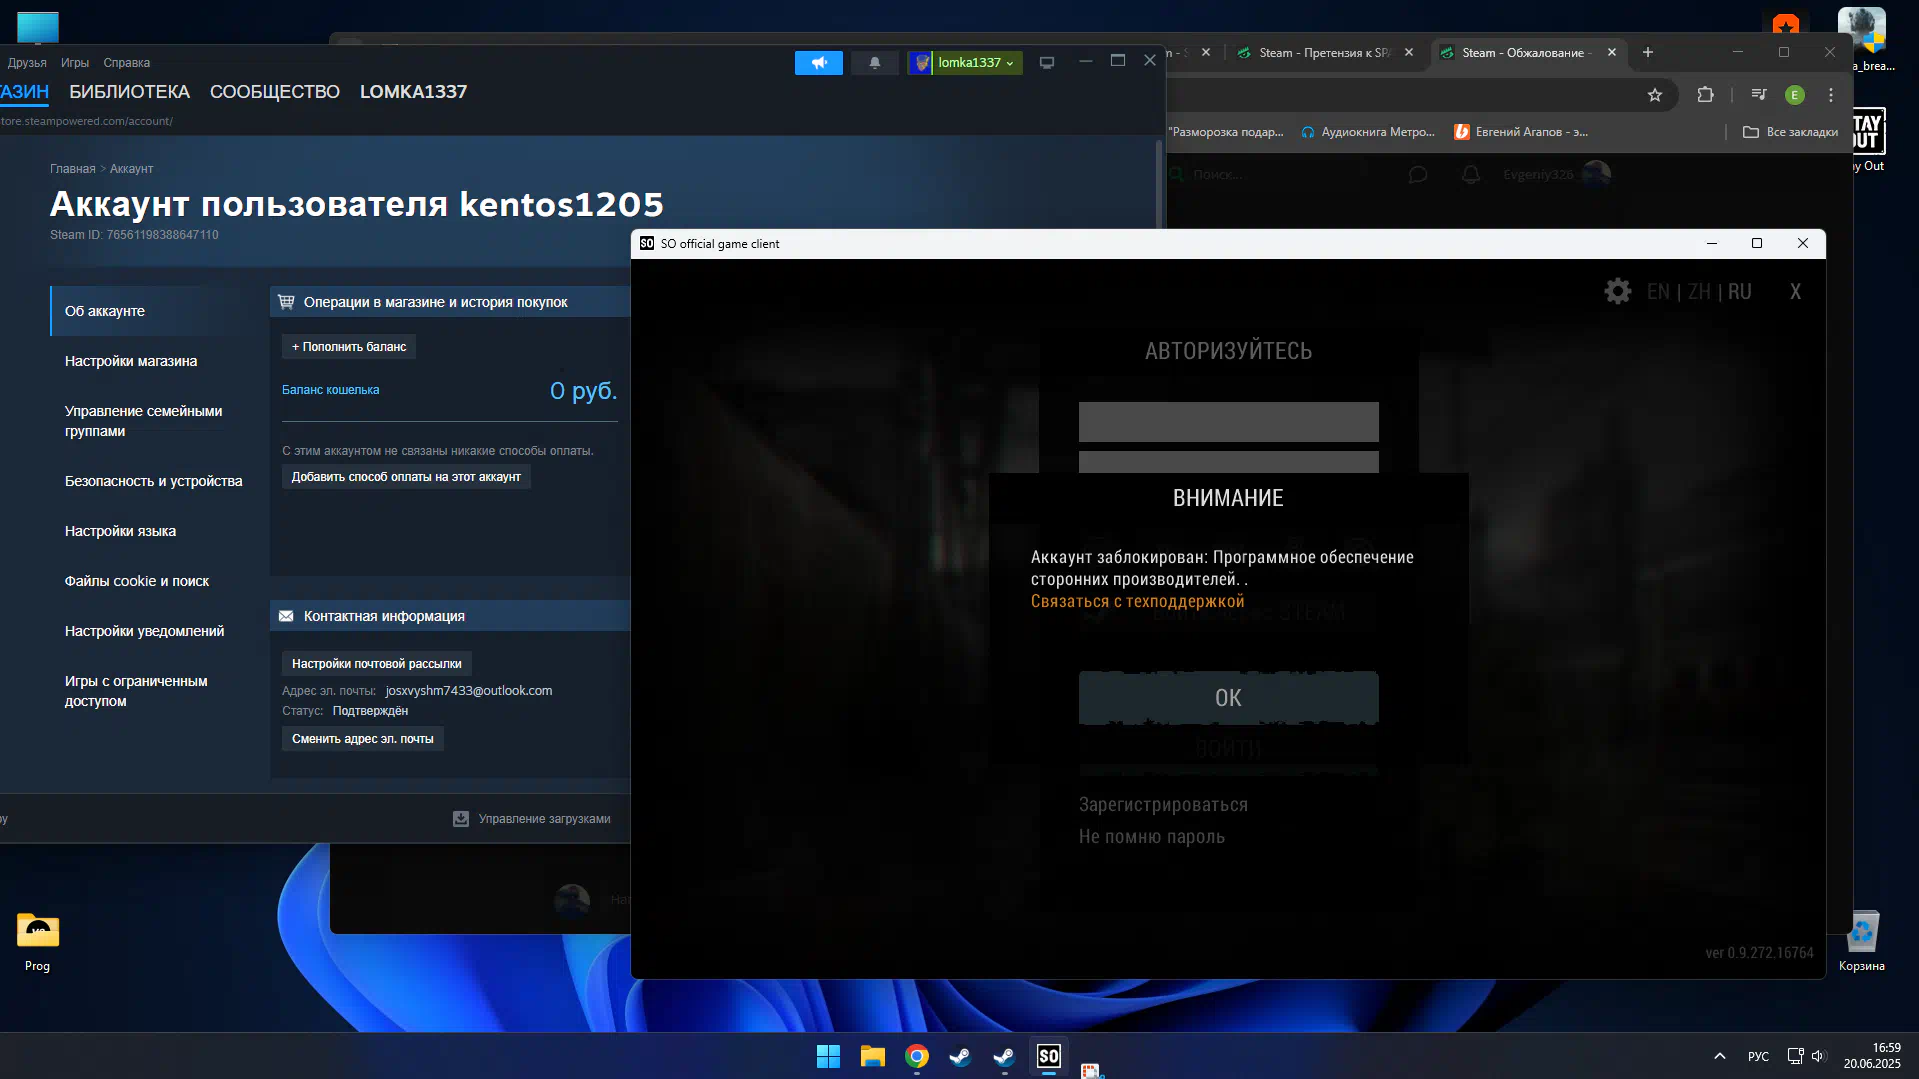The height and width of the screenshot is (1079, 1919).
Task: Click the login input field in SO client
Action: [1228, 422]
